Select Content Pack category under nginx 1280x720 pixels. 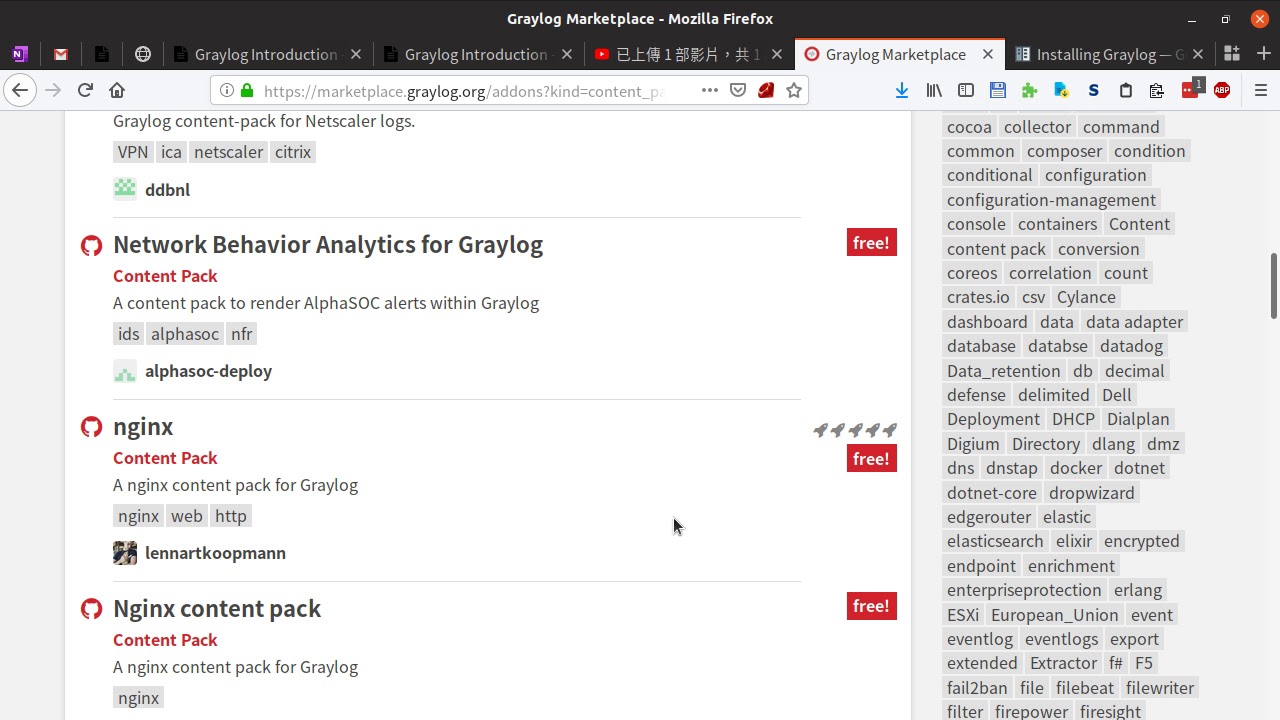click(165, 458)
